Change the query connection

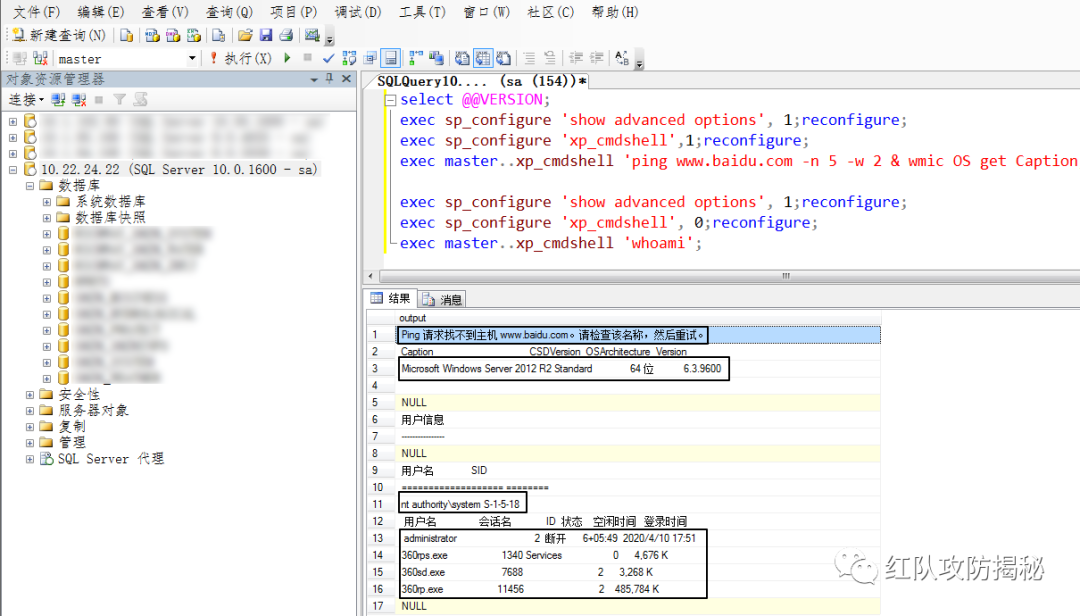40,59
